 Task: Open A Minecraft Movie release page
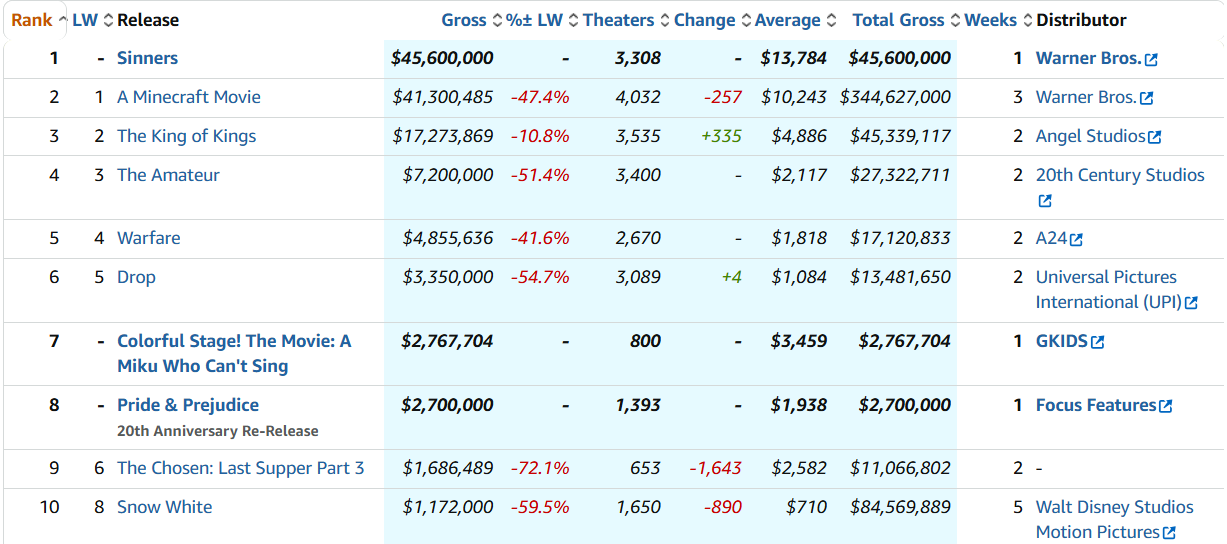(188, 97)
